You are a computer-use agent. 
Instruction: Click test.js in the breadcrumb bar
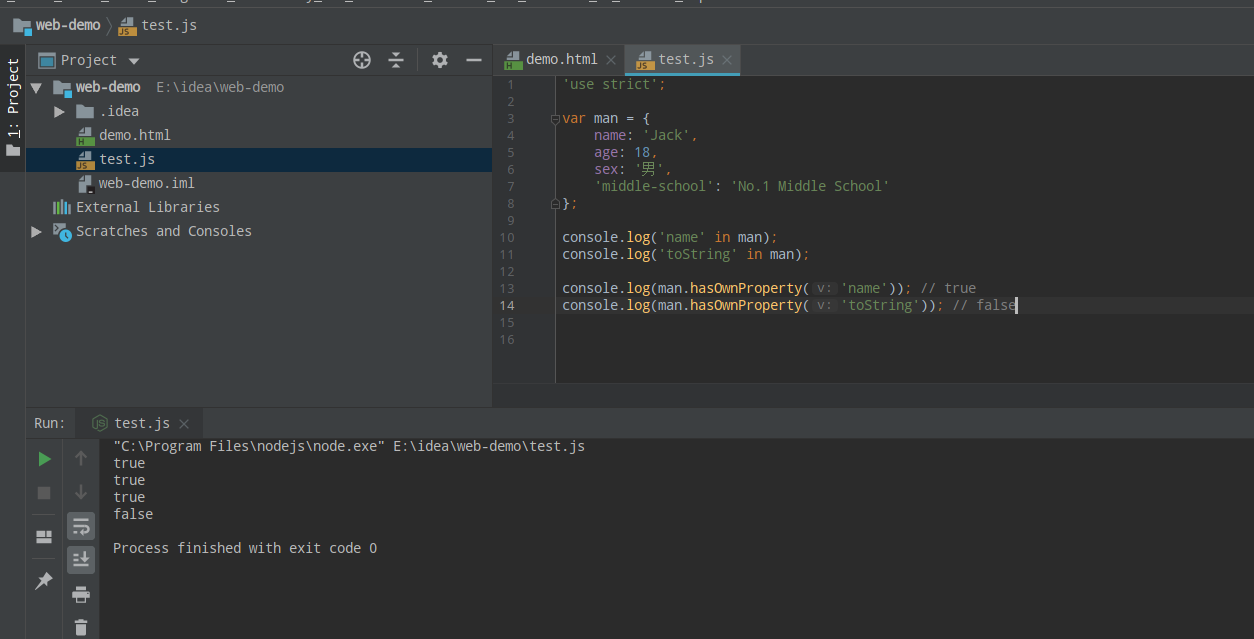coord(157,25)
